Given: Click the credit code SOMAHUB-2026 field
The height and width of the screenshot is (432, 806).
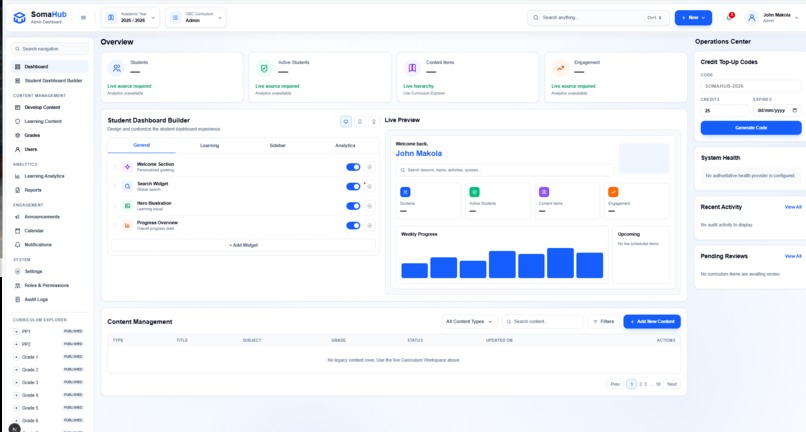Looking at the screenshot, I should tap(750, 86).
